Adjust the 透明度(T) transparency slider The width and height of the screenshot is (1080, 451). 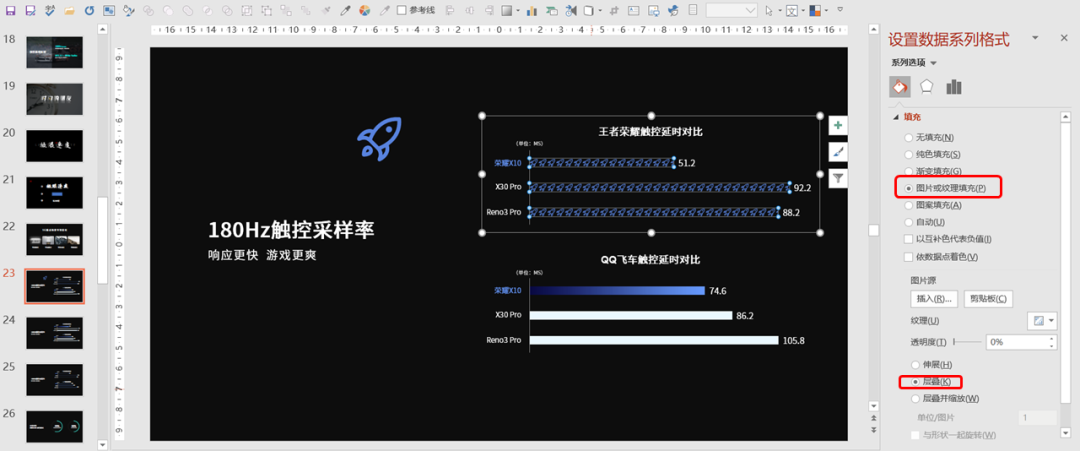(x=967, y=342)
